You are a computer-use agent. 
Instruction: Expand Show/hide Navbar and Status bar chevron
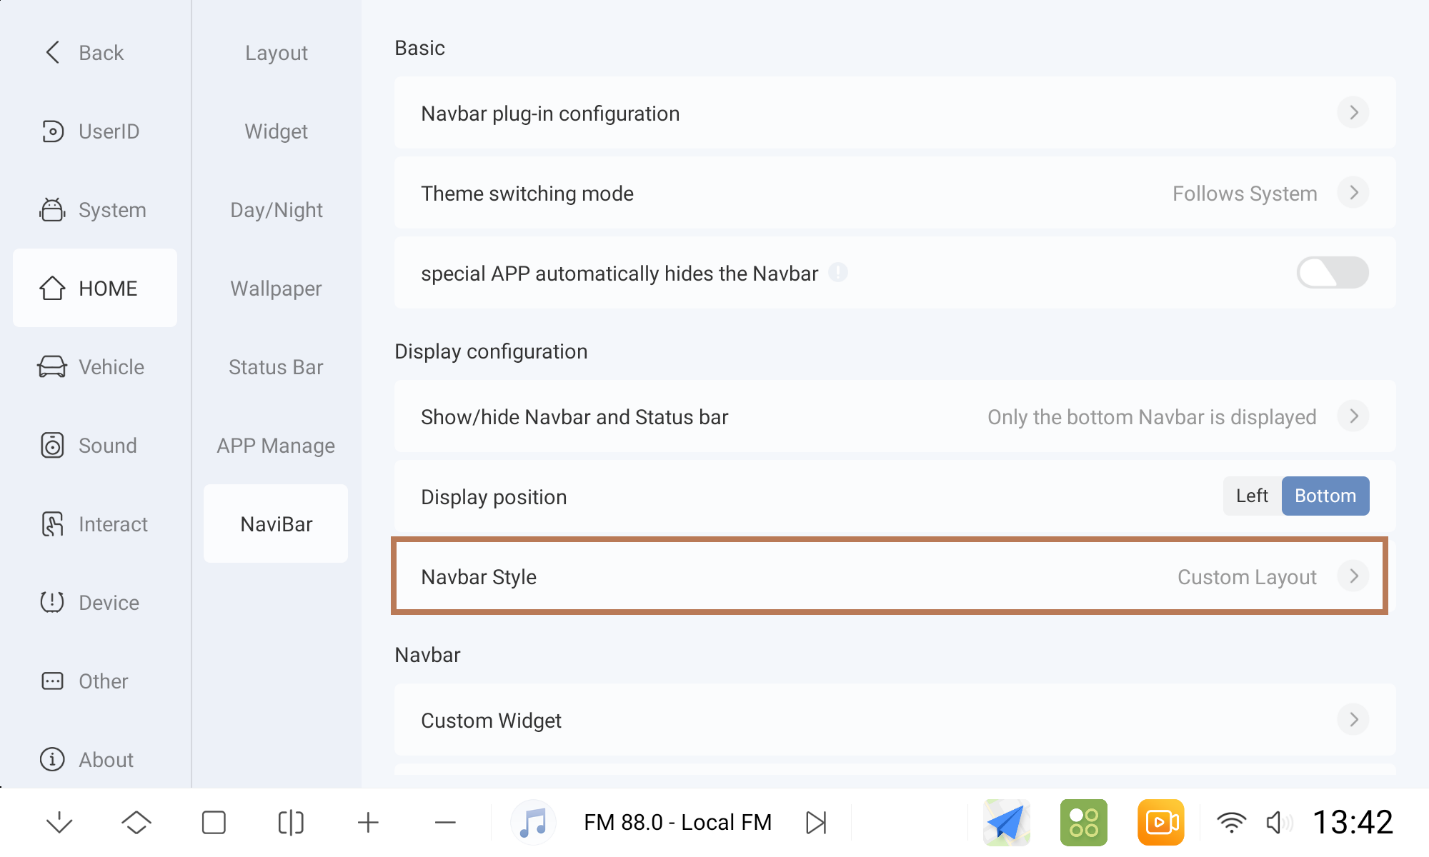[x=1353, y=416]
